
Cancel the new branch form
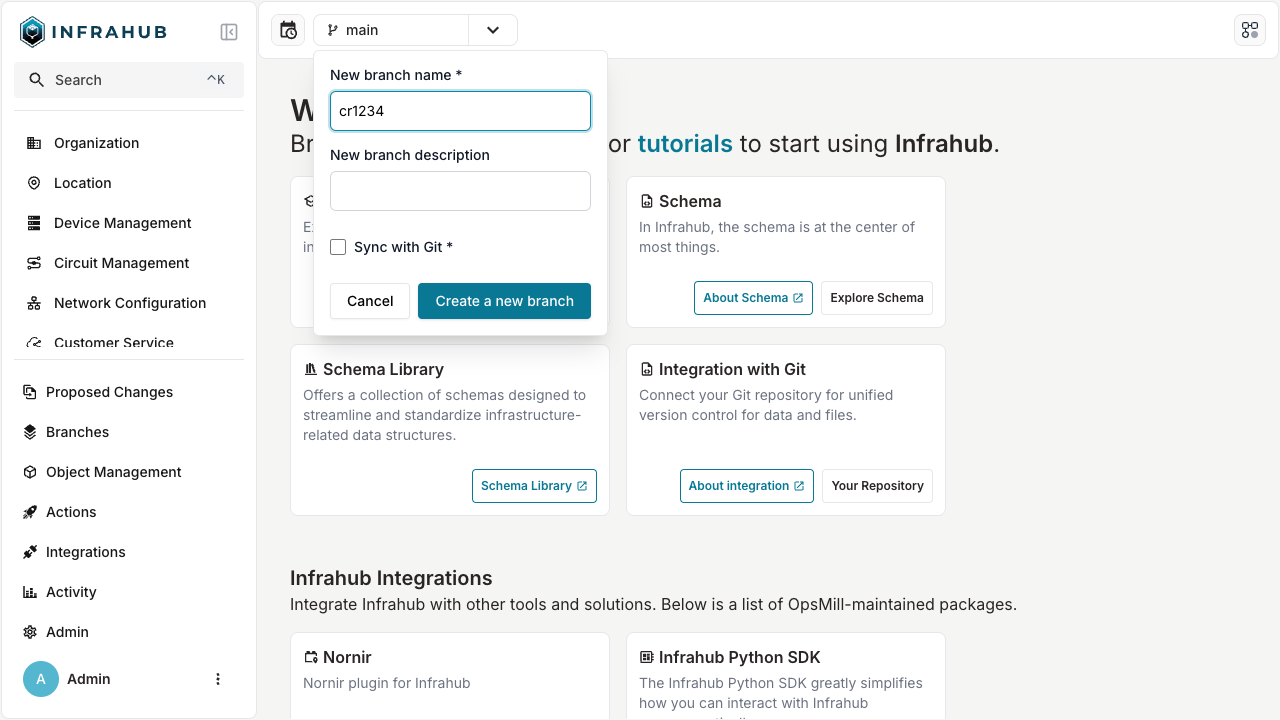pos(370,301)
